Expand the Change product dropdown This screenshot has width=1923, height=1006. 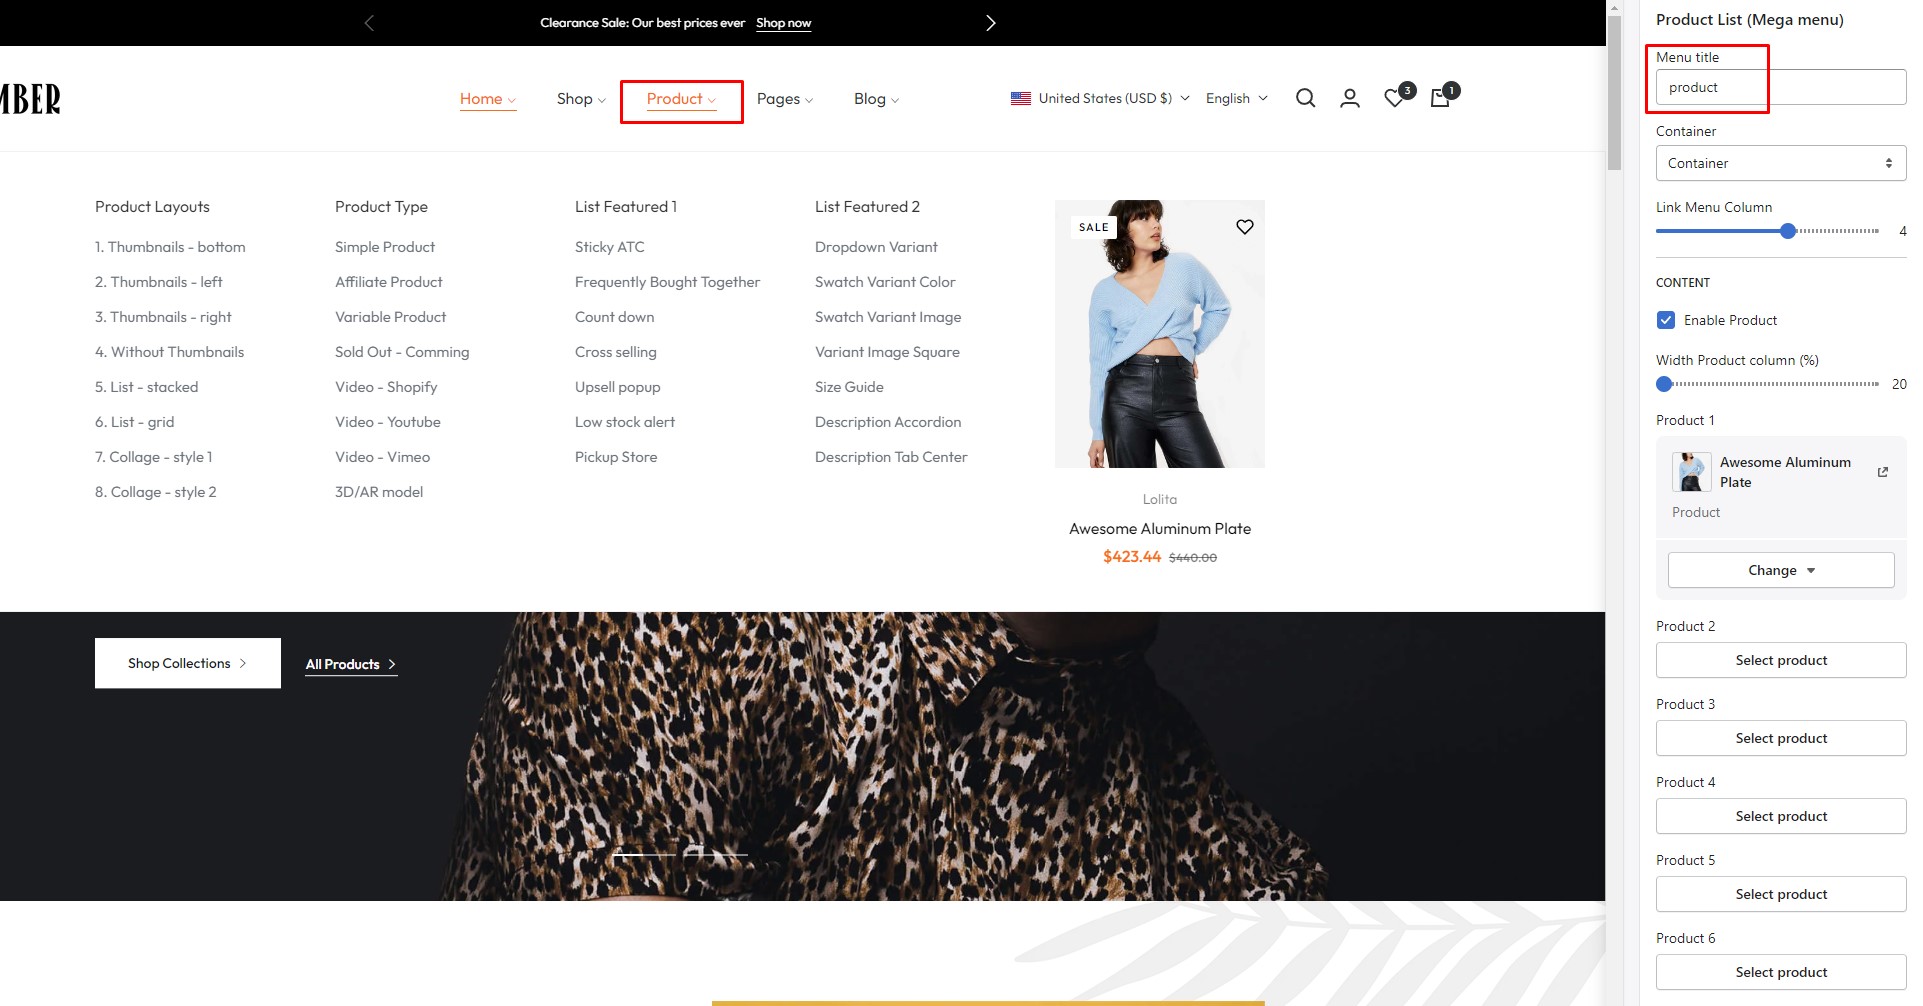[1780, 570]
